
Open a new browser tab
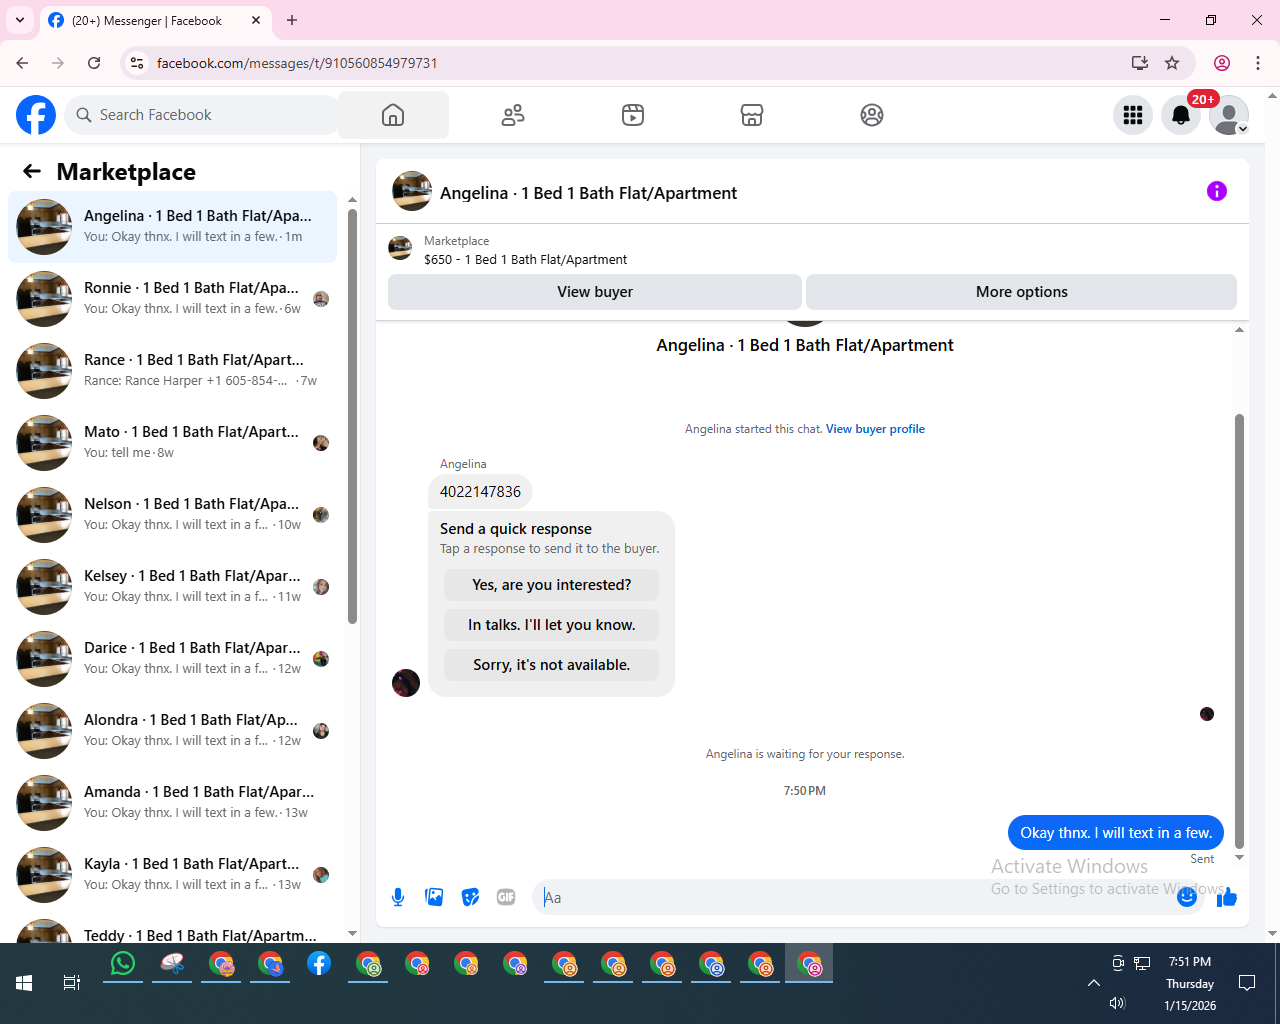point(292,20)
